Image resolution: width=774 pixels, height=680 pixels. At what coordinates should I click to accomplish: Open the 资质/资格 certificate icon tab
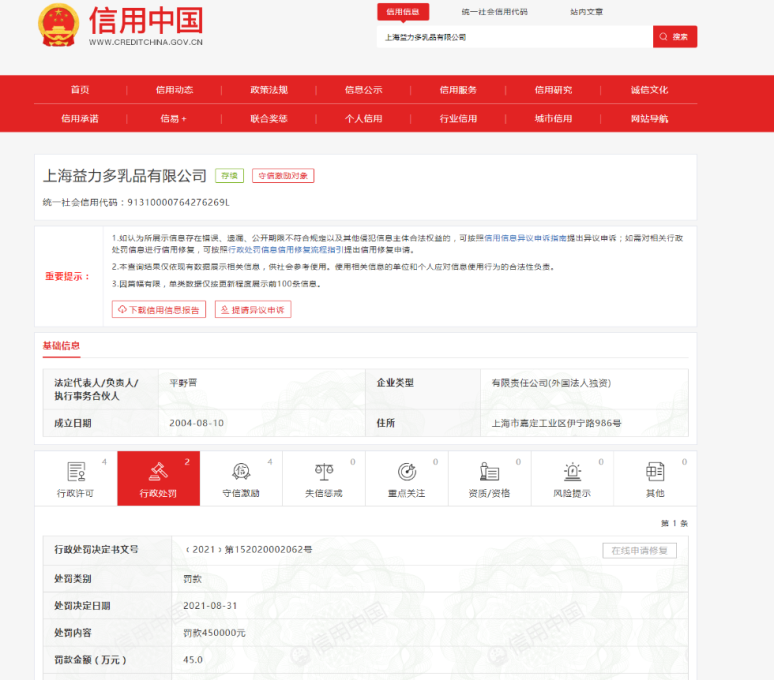(x=489, y=478)
